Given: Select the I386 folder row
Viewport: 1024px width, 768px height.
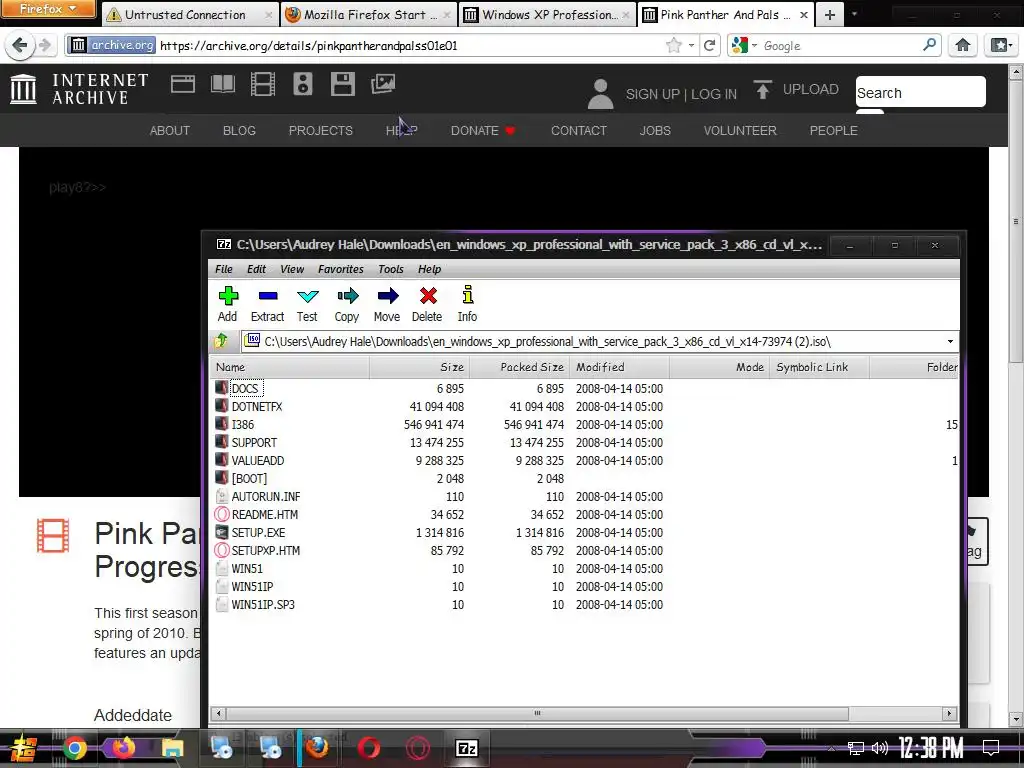Looking at the screenshot, I should click(x=584, y=424).
